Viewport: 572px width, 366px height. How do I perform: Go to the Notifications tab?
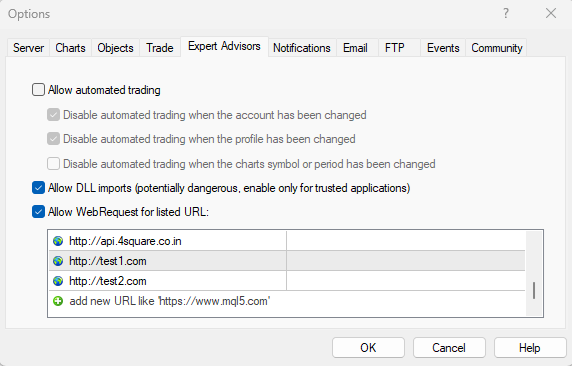click(x=302, y=48)
